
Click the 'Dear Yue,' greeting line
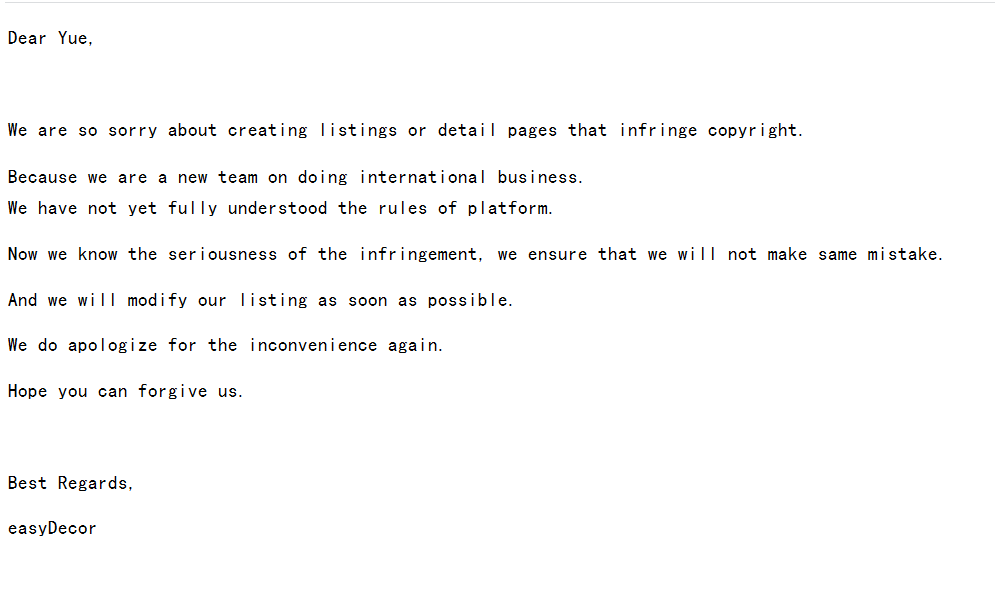pos(50,38)
